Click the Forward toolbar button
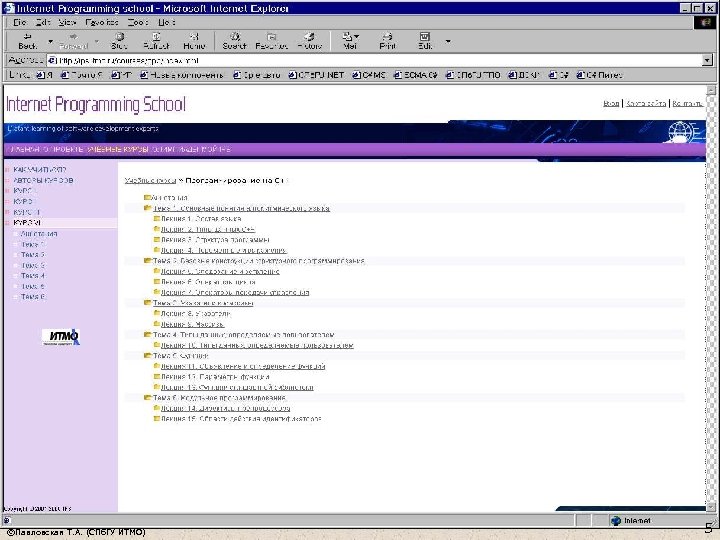This screenshot has height=540, width=720. tap(73, 41)
